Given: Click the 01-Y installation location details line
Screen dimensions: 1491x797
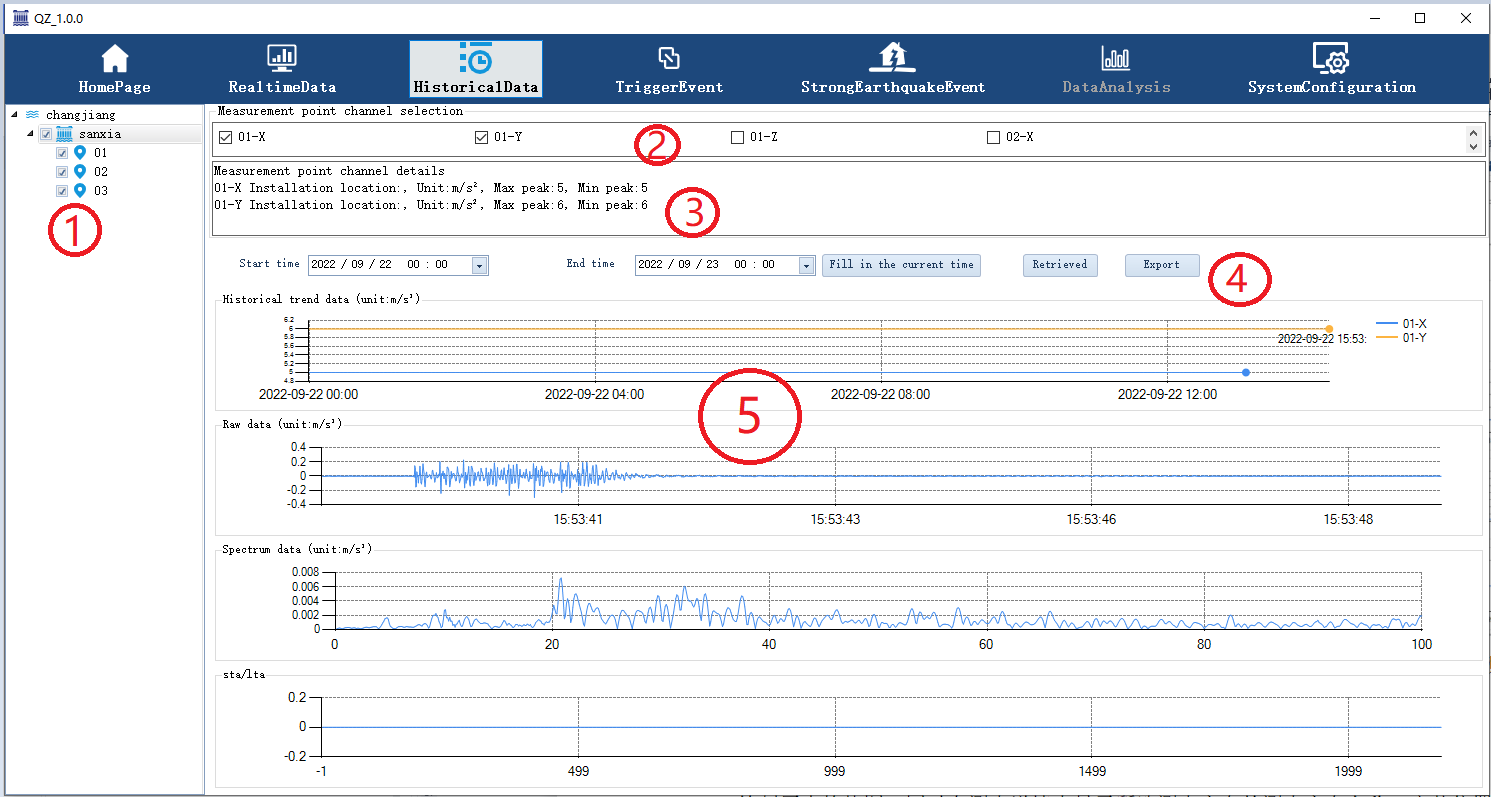Looking at the screenshot, I should click(430, 205).
